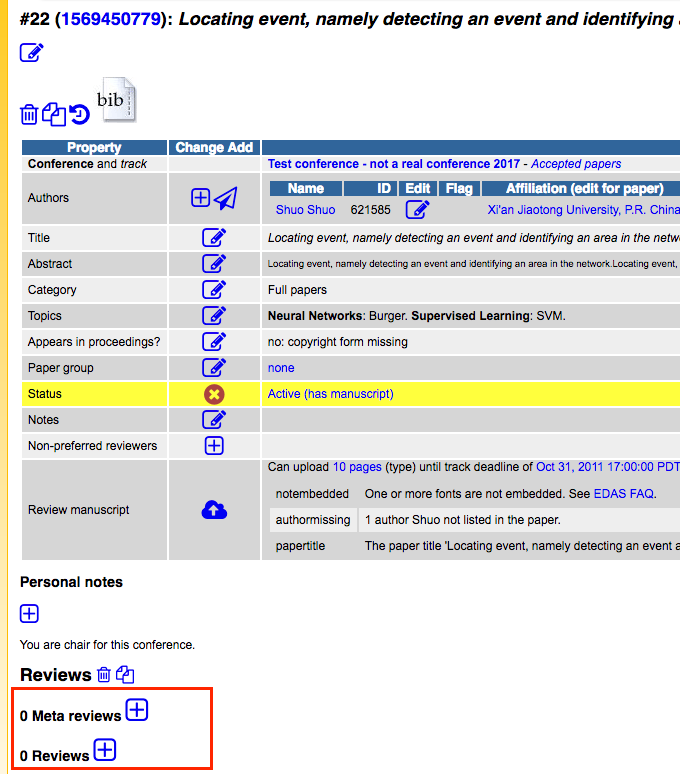Click the edit icon below the paper heading

[x=32, y=52]
